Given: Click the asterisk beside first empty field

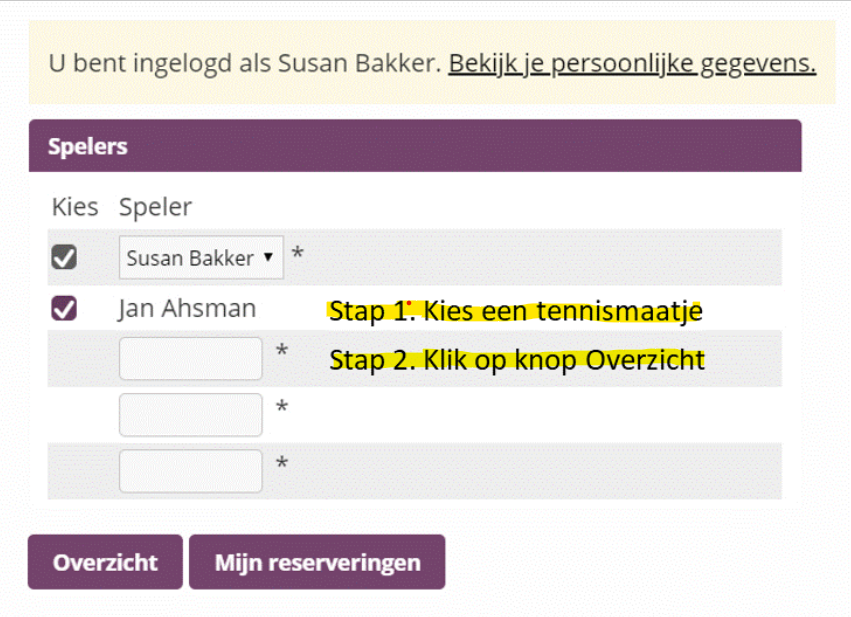Looking at the screenshot, I should (282, 351).
